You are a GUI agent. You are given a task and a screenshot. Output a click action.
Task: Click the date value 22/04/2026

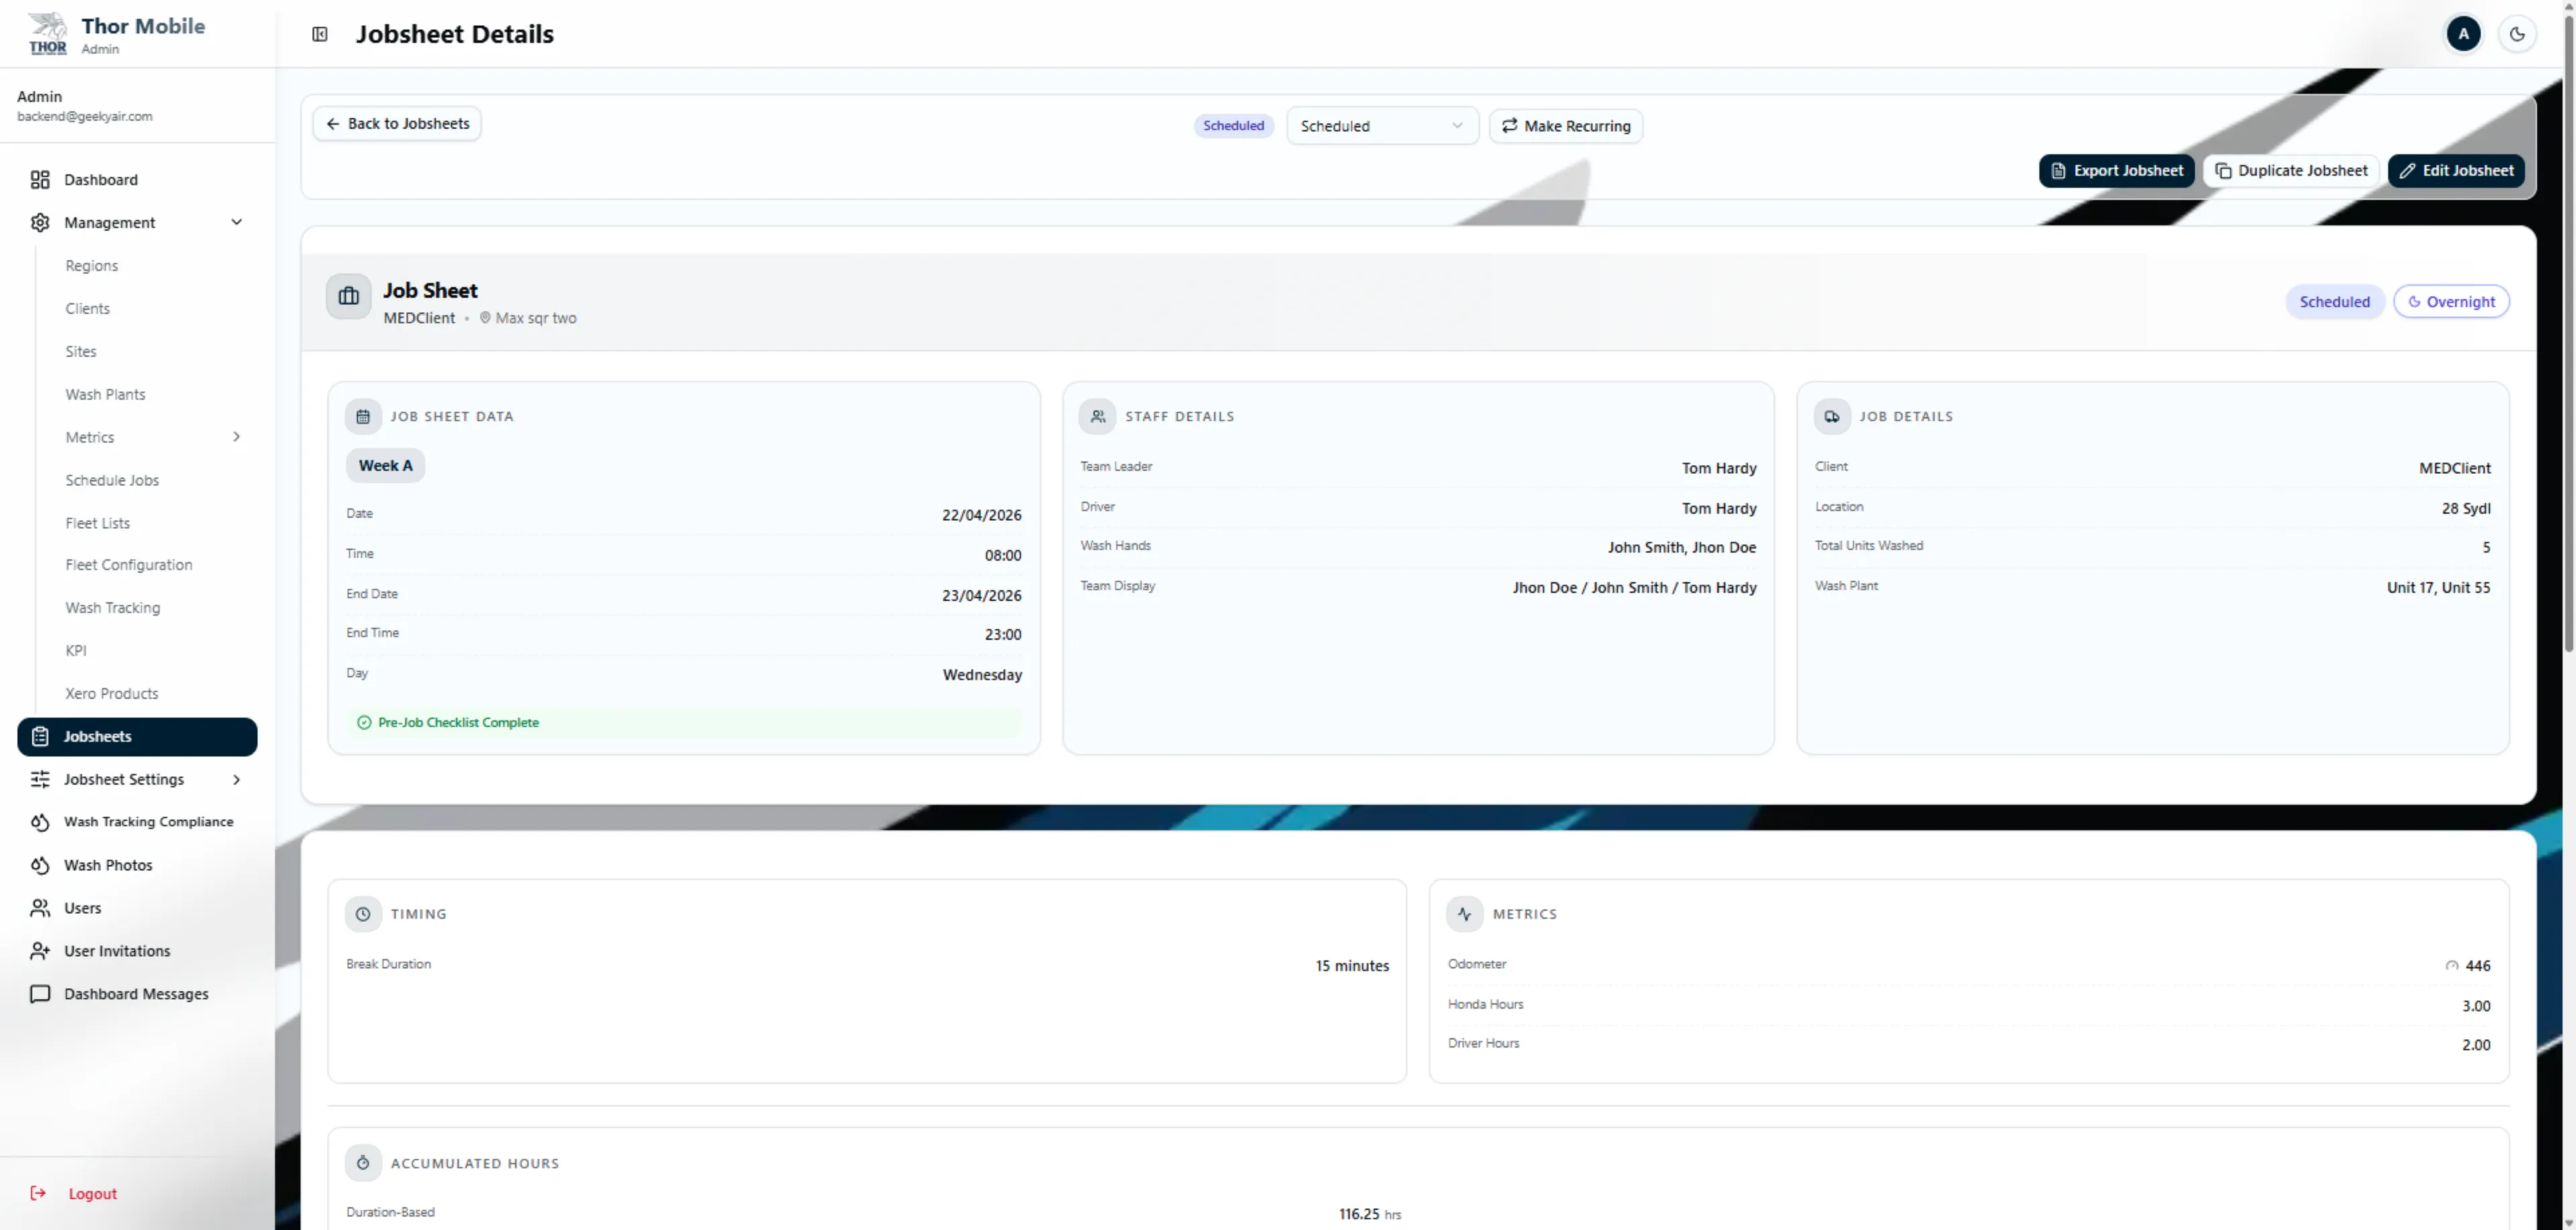coord(981,516)
